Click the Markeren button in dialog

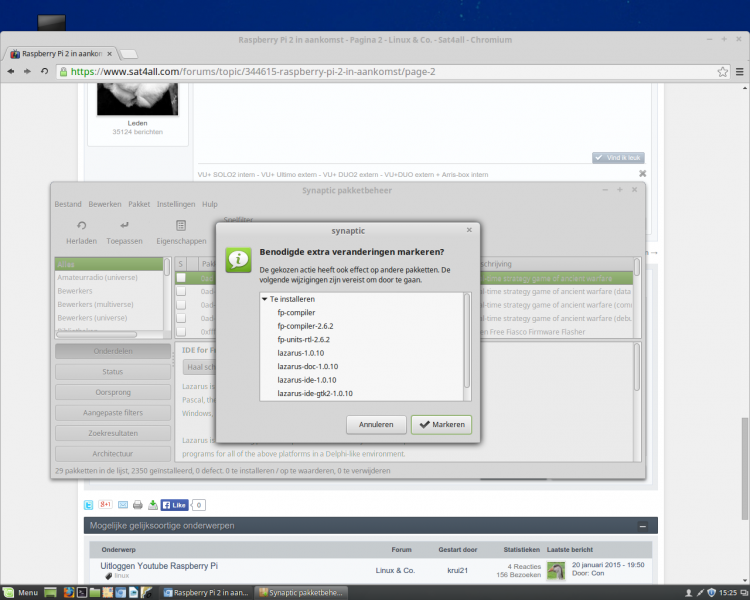click(441, 424)
